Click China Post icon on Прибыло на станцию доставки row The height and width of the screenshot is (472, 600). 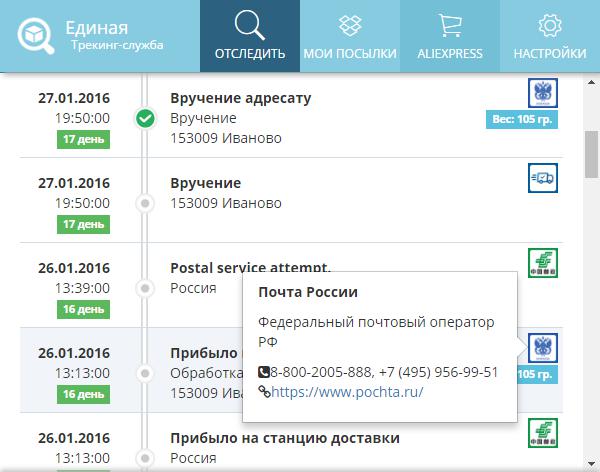pyautogui.click(x=543, y=433)
